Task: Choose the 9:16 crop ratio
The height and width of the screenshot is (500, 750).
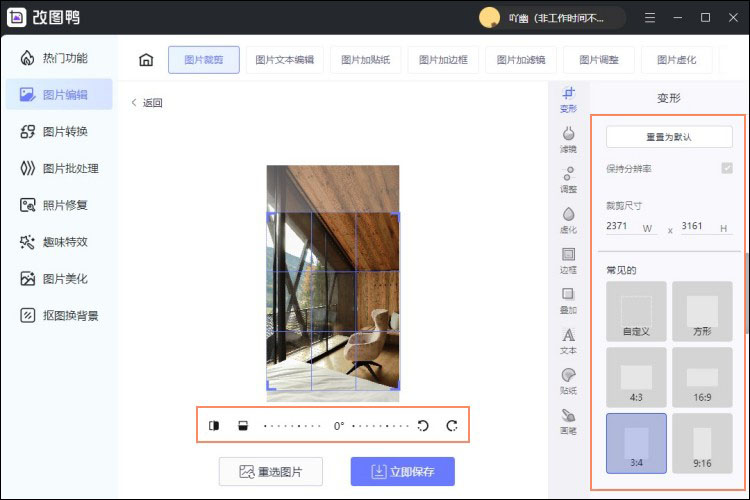Action: tap(702, 444)
